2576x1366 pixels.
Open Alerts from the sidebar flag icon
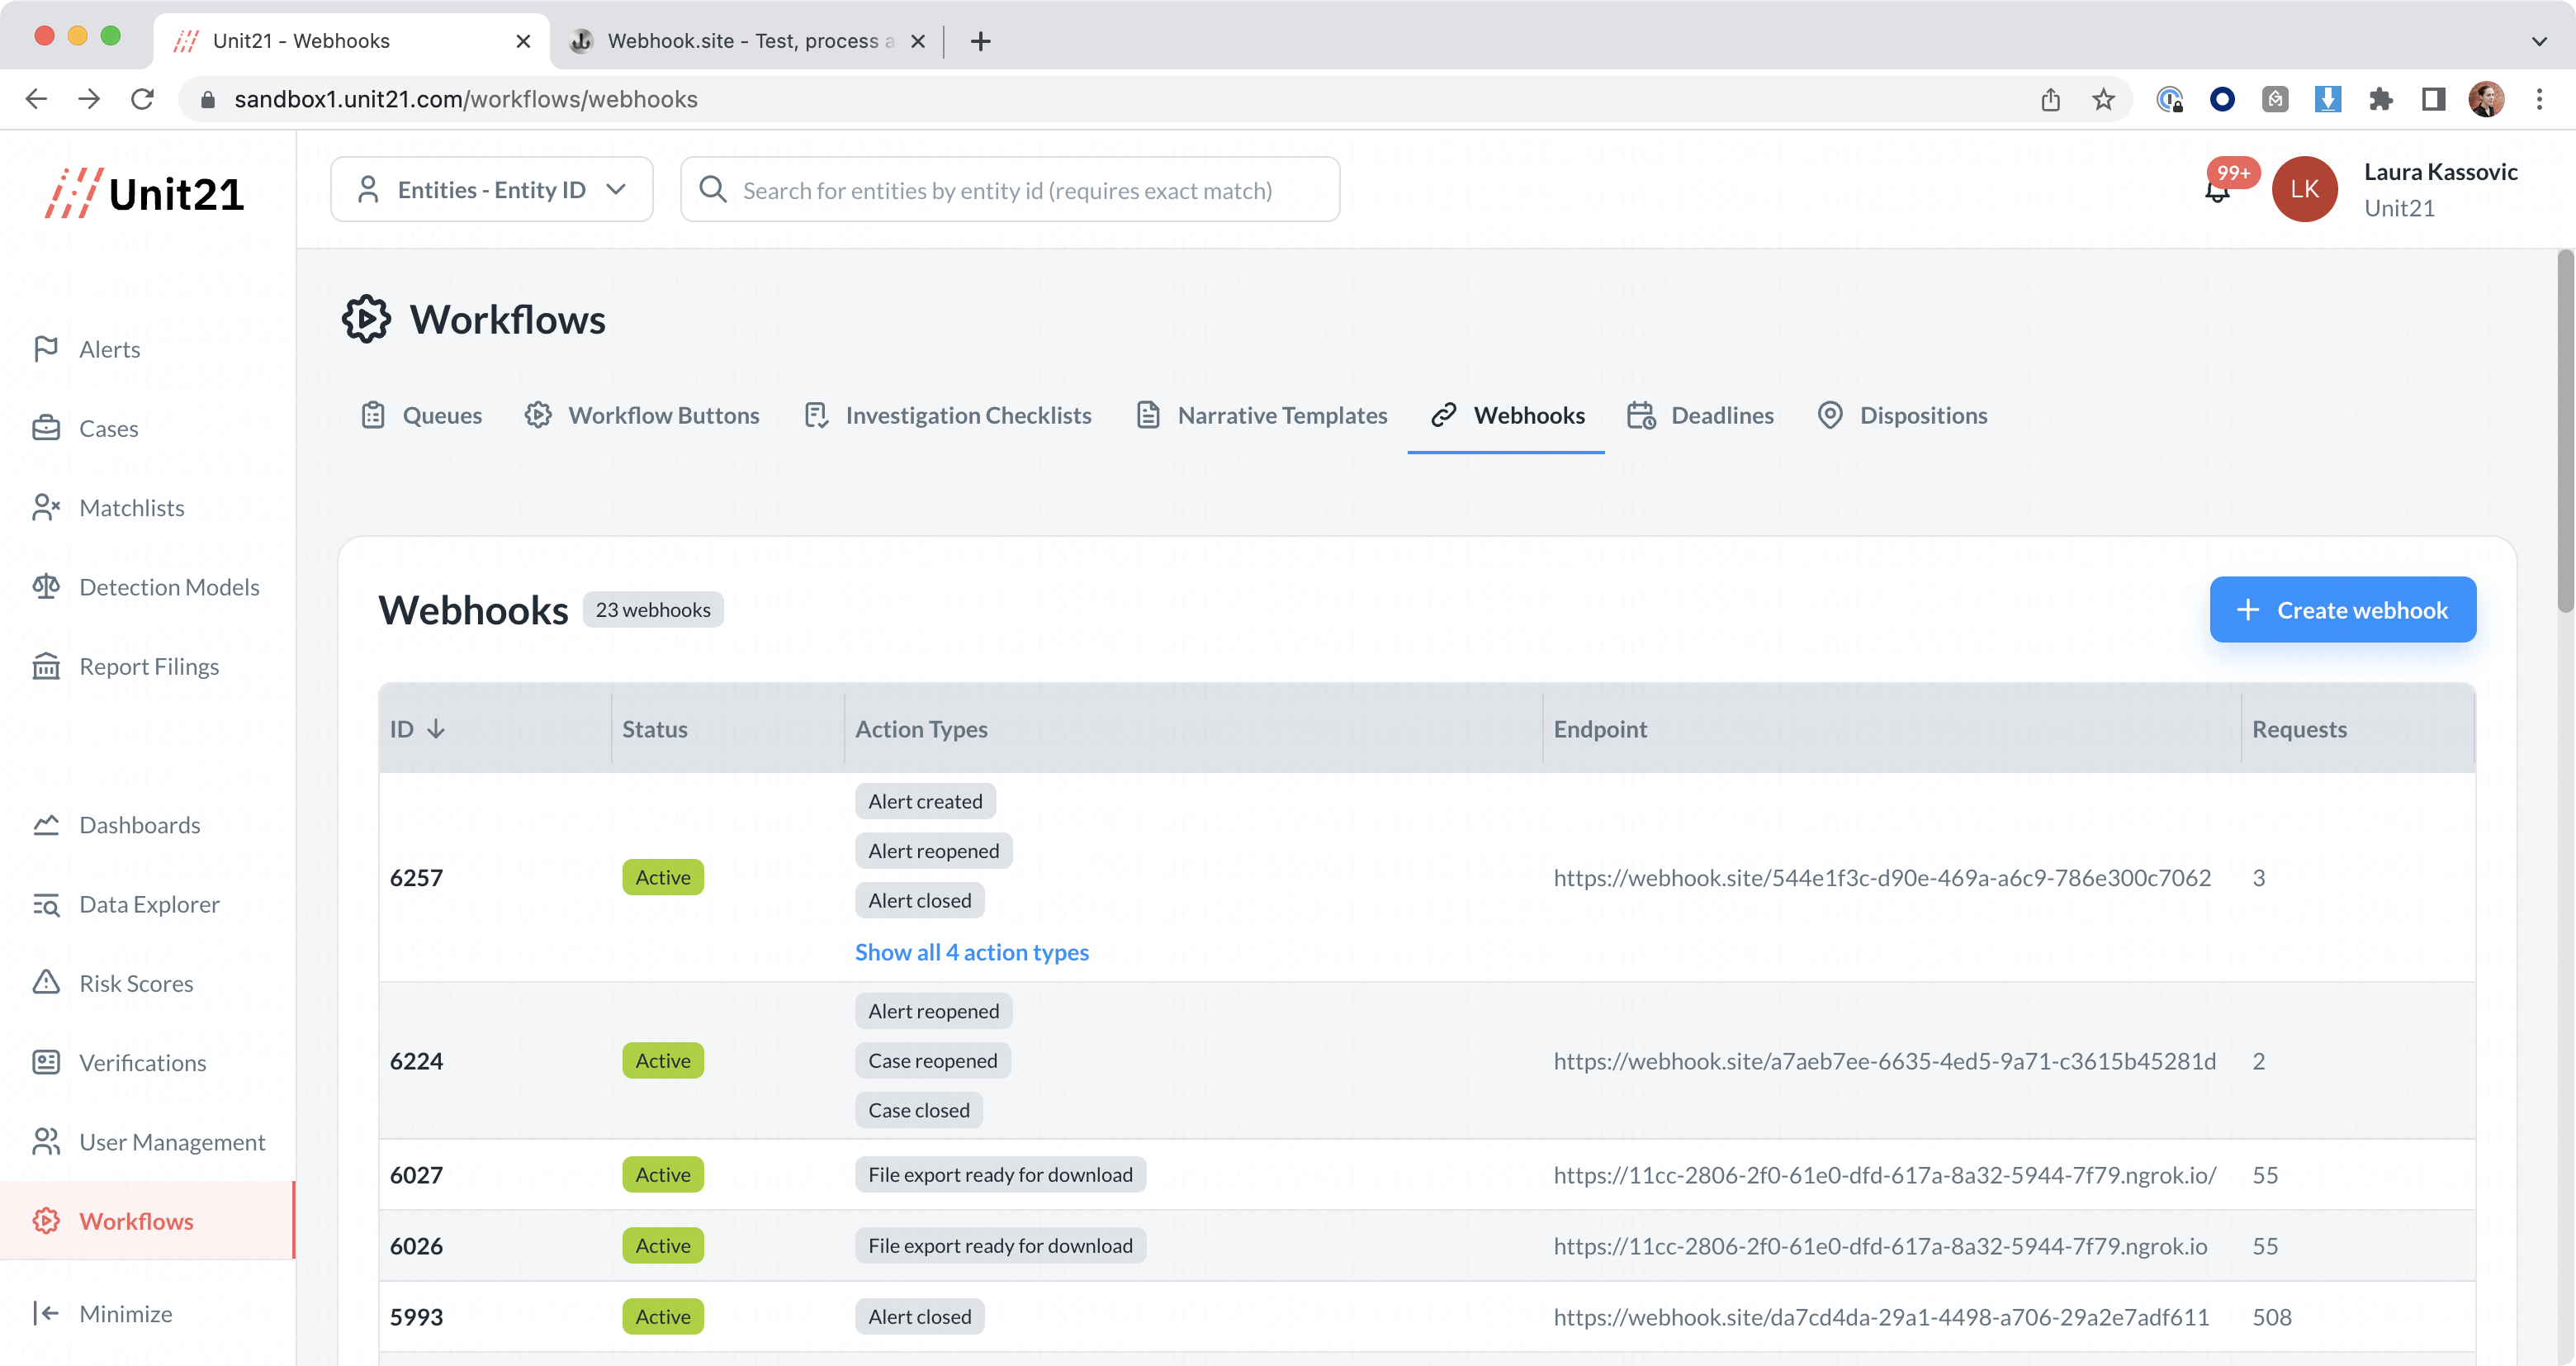(46, 349)
